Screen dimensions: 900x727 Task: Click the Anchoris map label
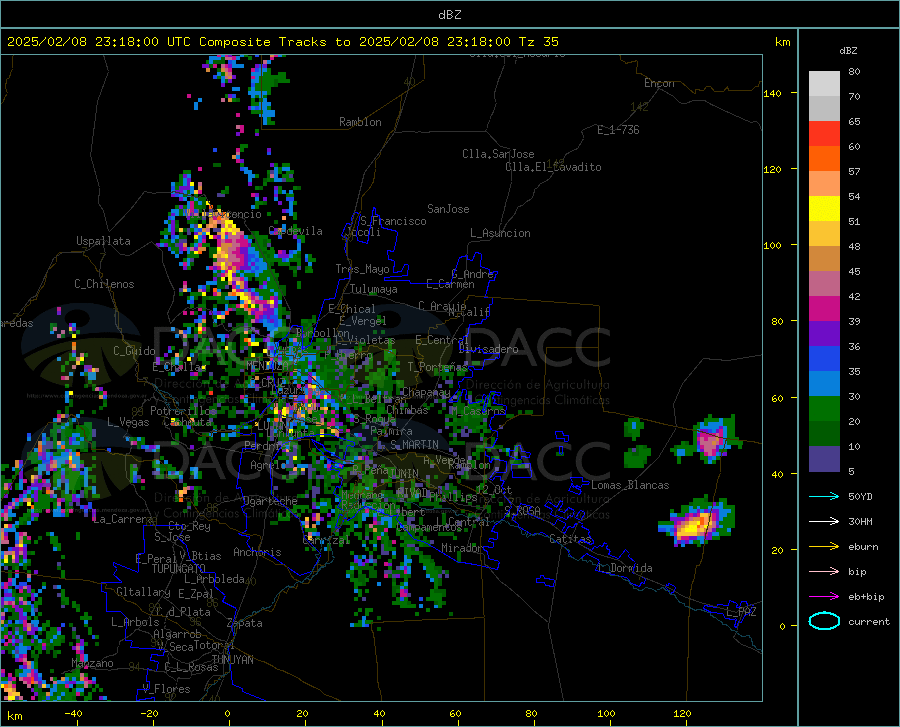point(257,552)
